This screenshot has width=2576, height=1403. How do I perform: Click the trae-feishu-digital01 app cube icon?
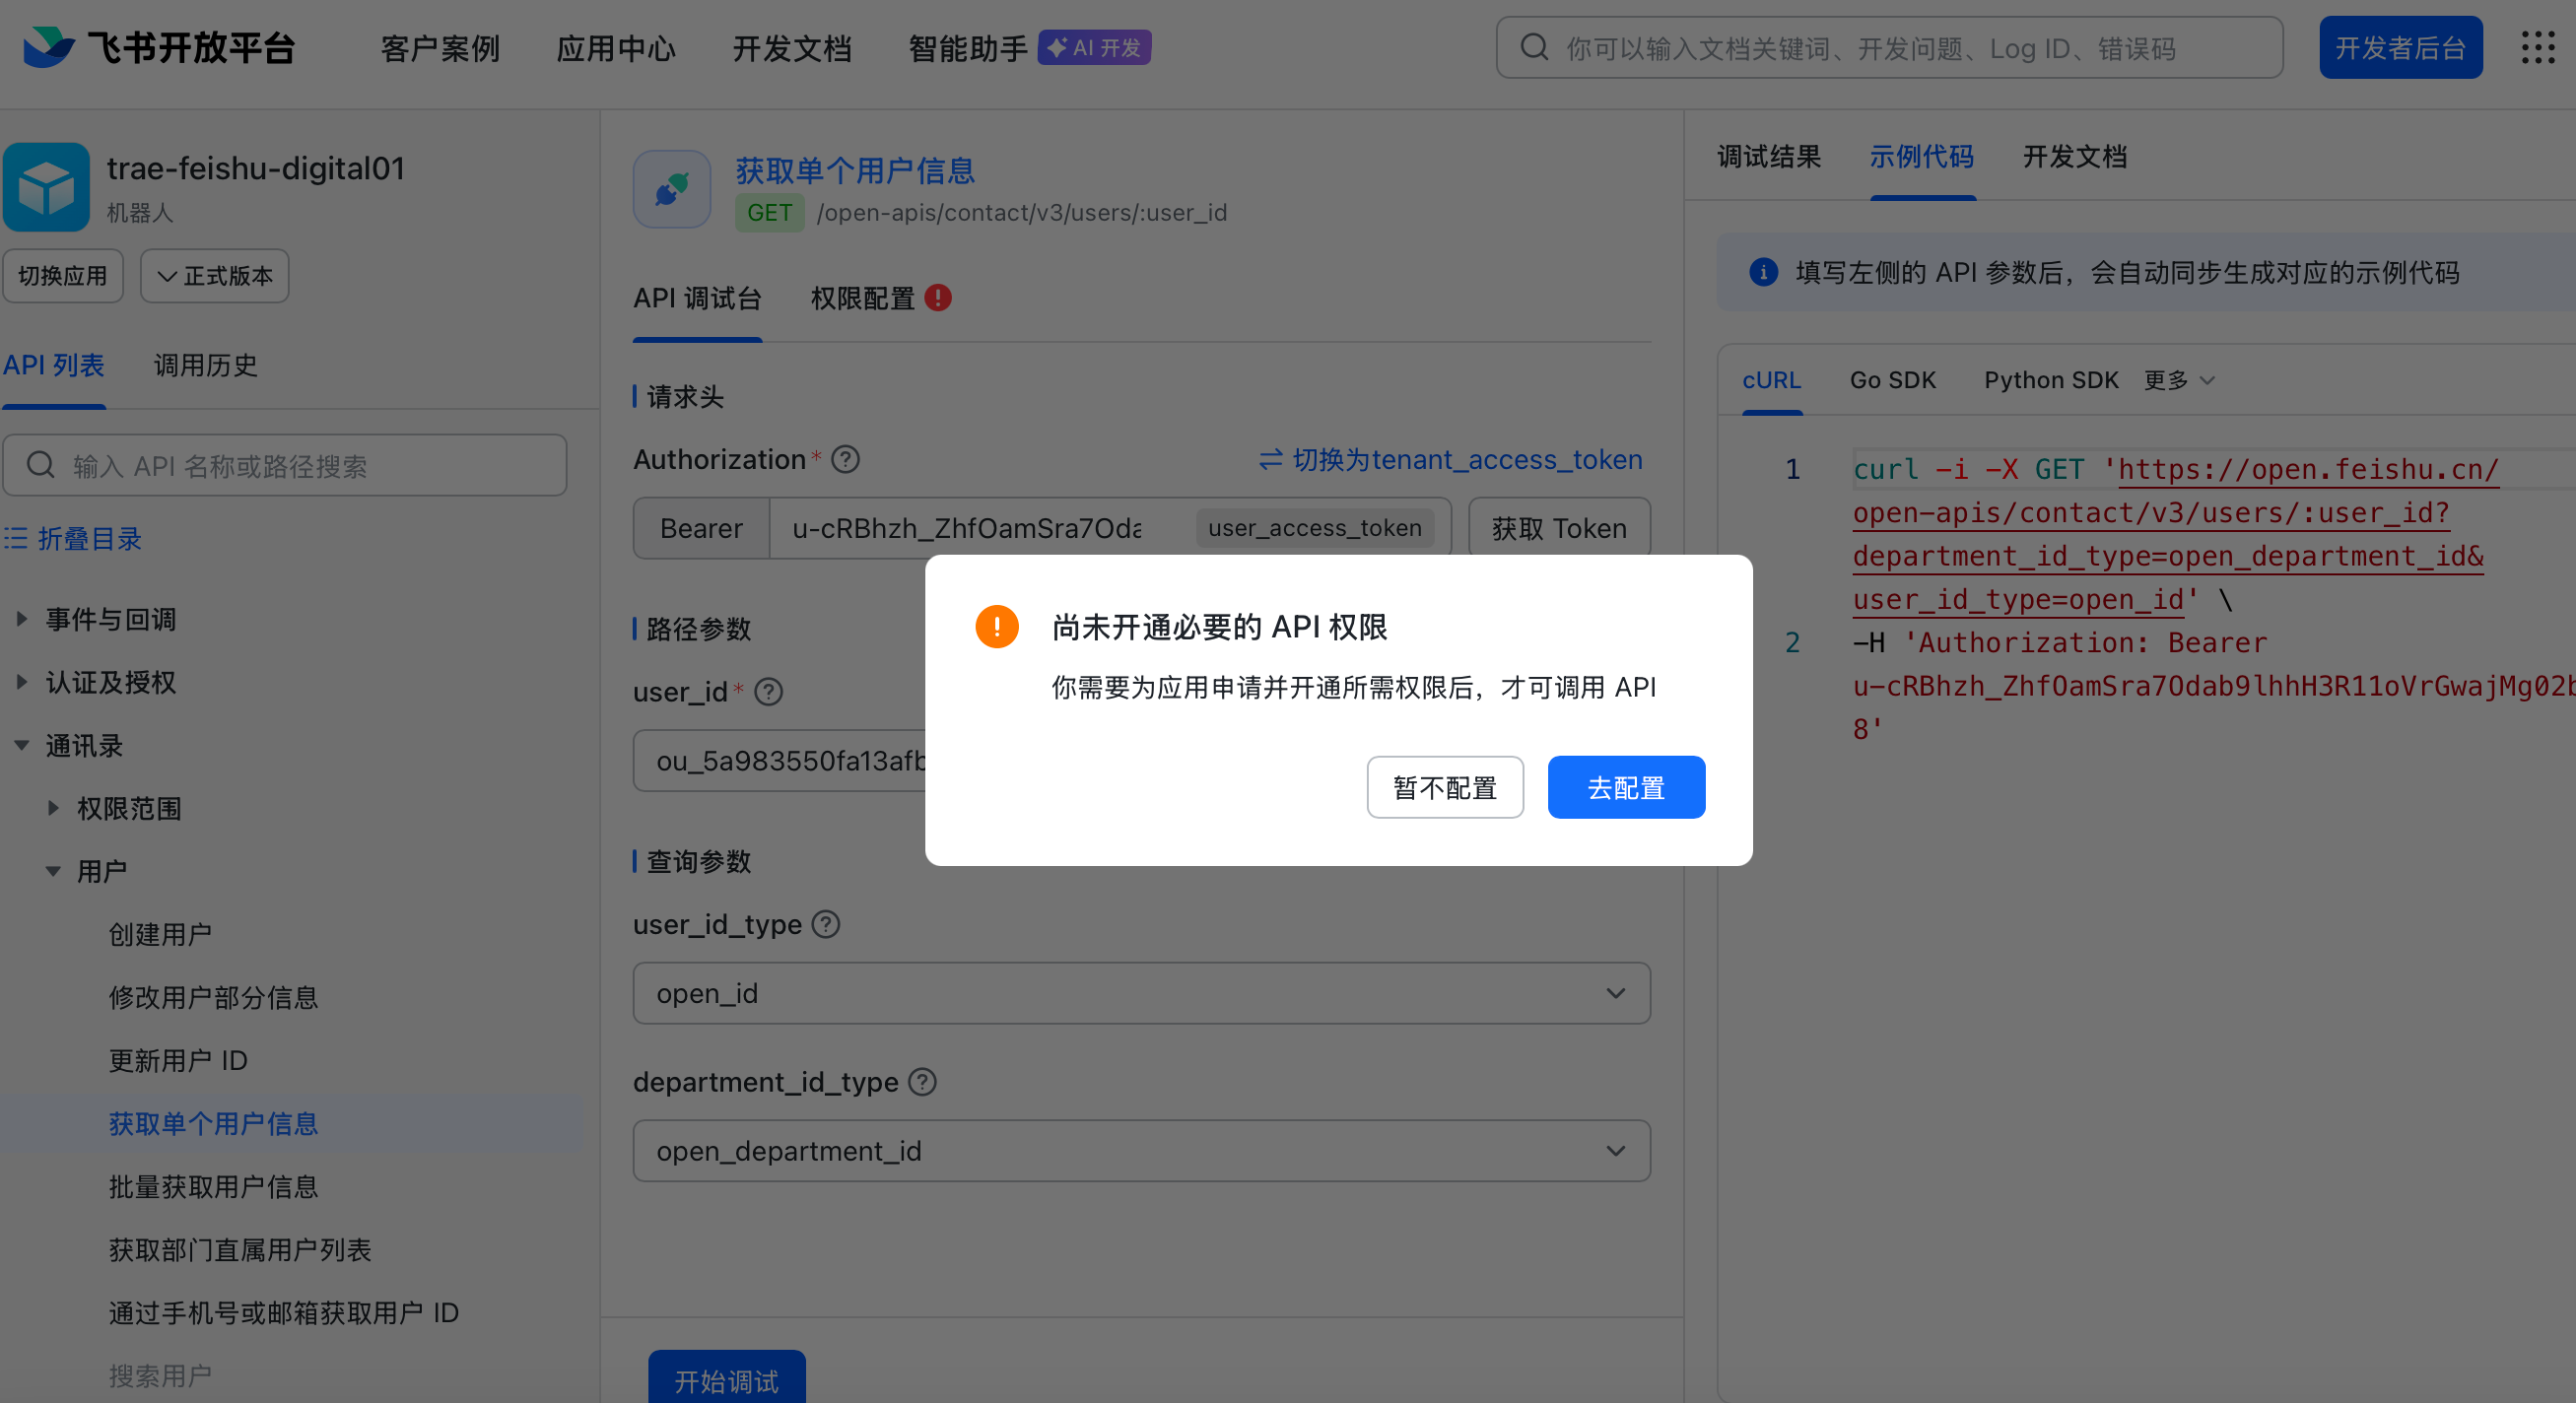tap(46, 187)
